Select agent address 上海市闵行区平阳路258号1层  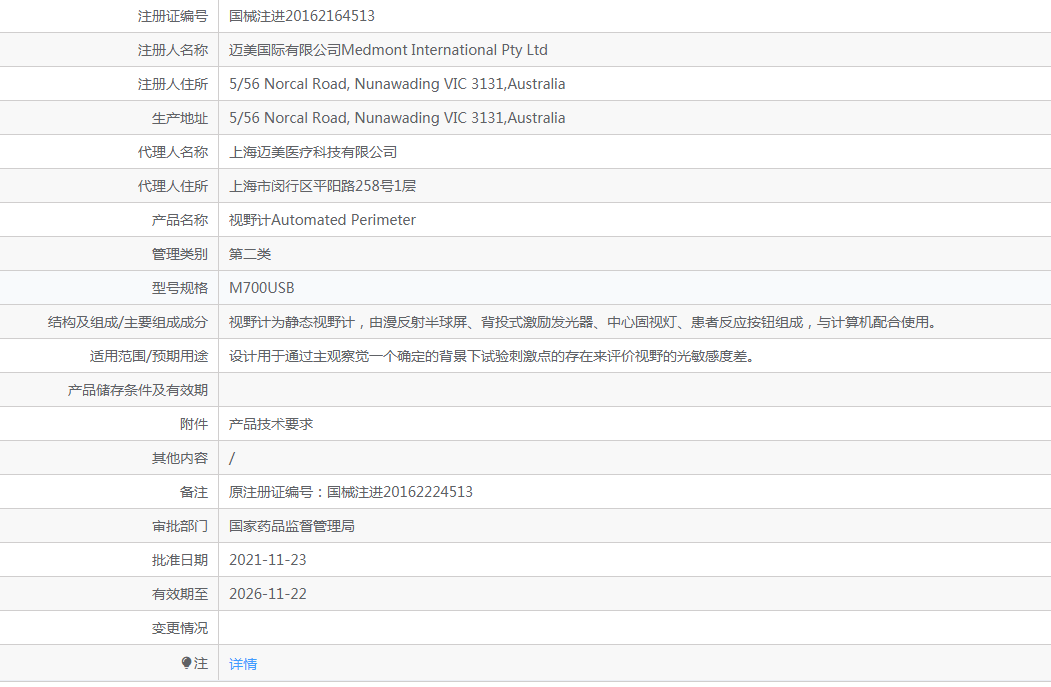coord(322,186)
